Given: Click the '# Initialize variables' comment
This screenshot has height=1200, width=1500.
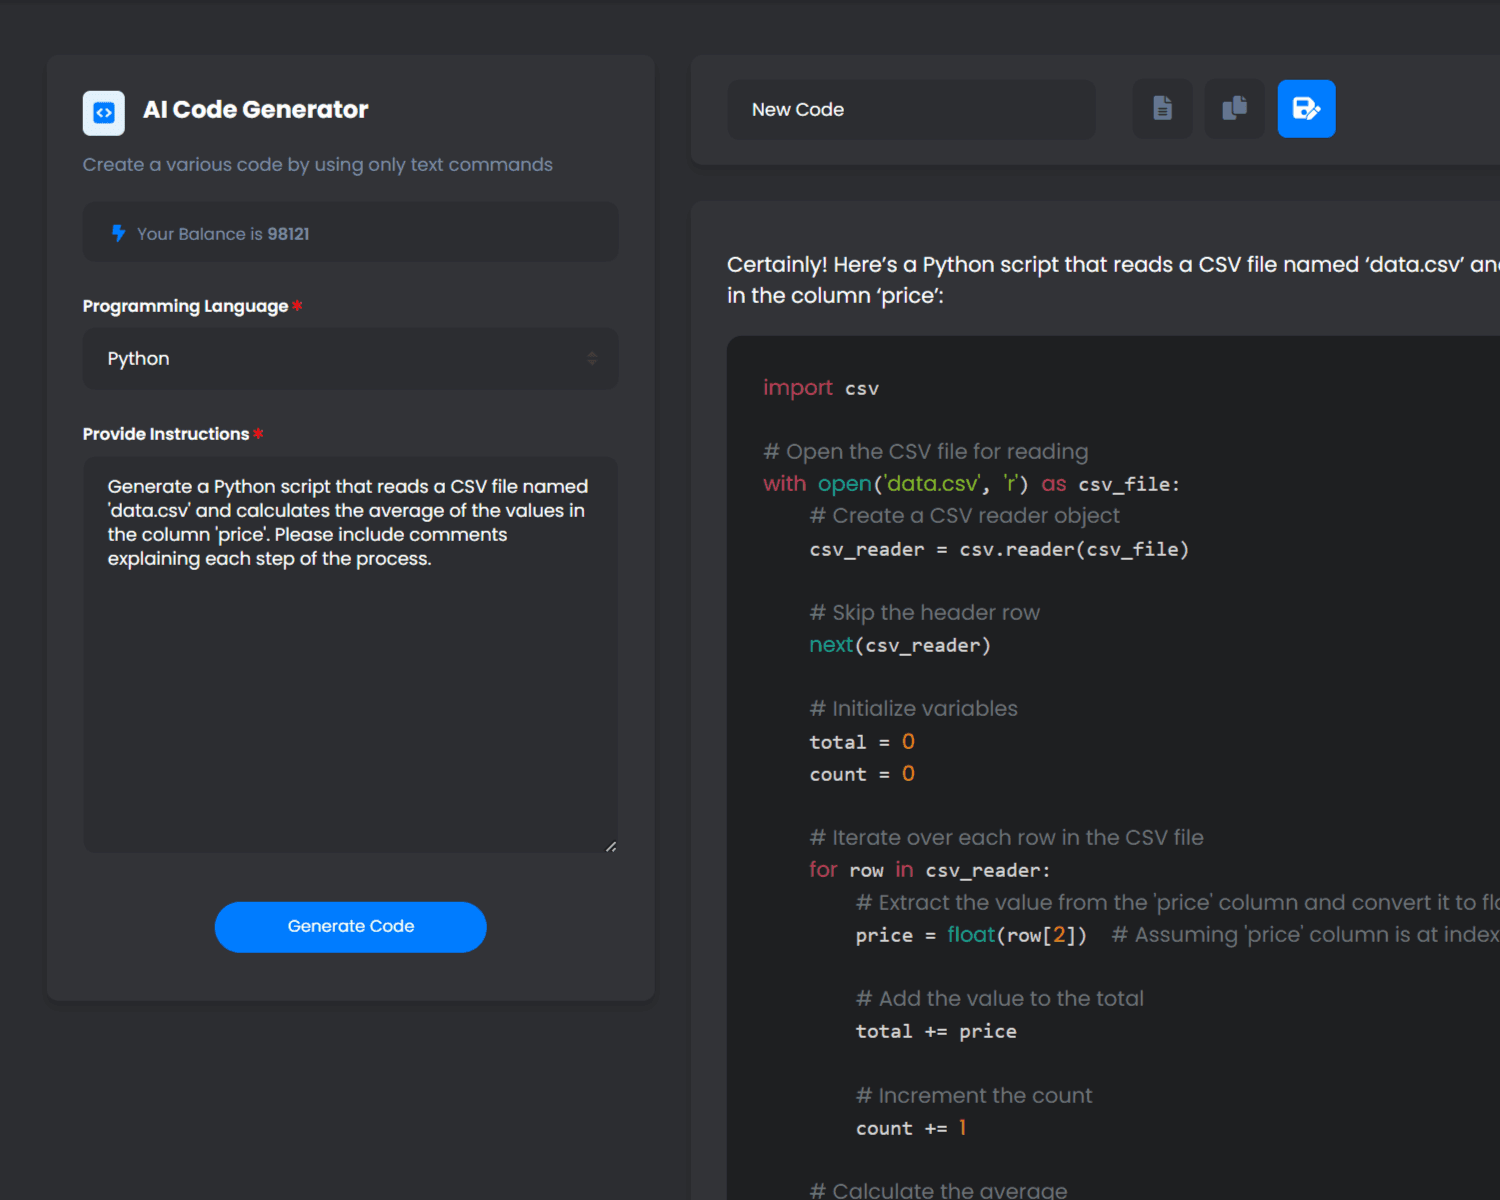Looking at the screenshot, I should 914,709.
